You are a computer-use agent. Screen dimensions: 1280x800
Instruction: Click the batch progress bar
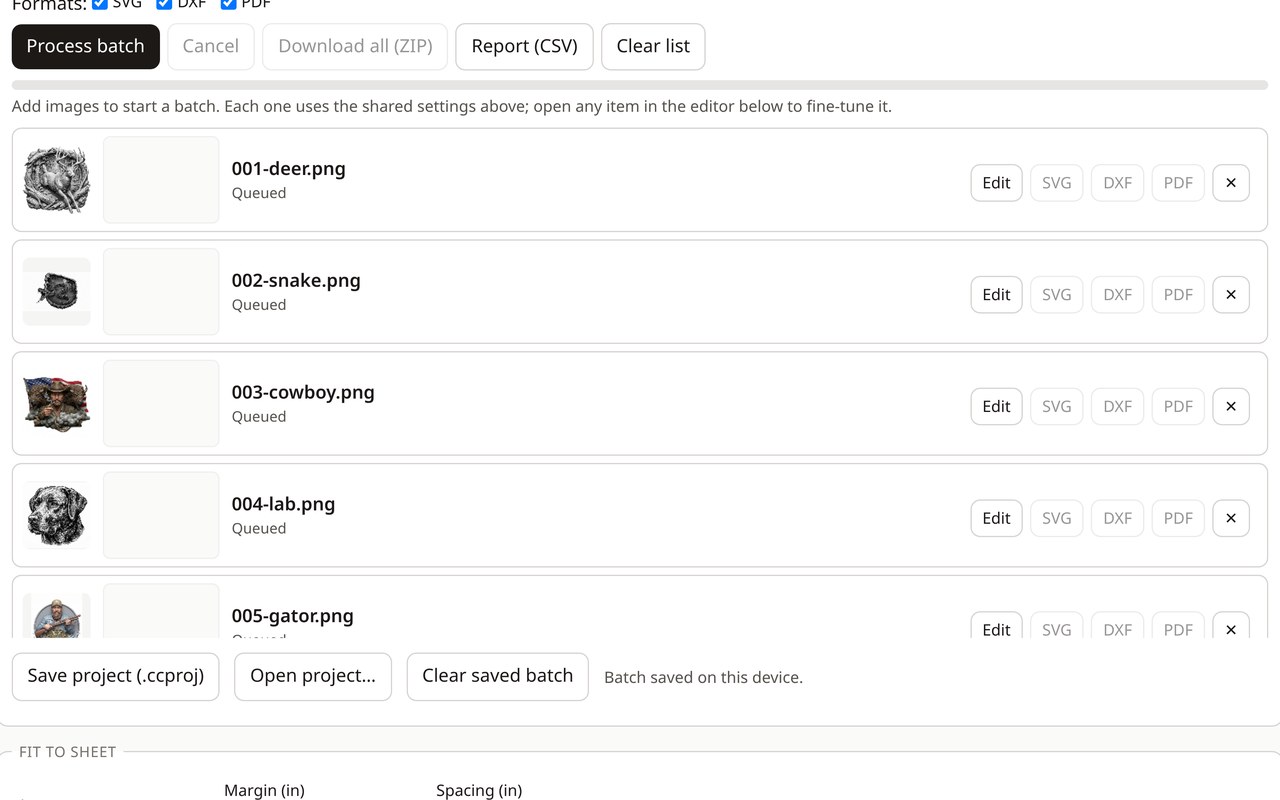(x=640, y=86)
